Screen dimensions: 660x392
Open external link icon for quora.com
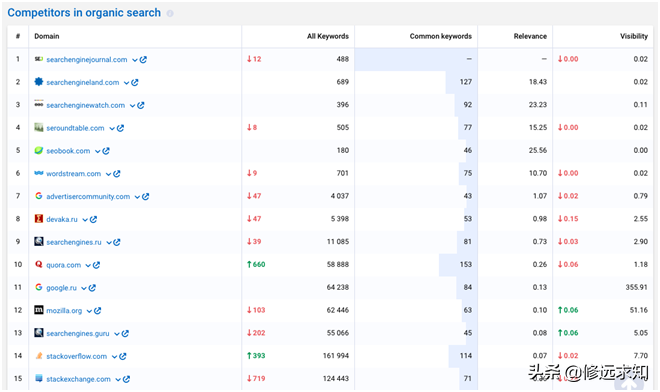(x=96, y=265)
